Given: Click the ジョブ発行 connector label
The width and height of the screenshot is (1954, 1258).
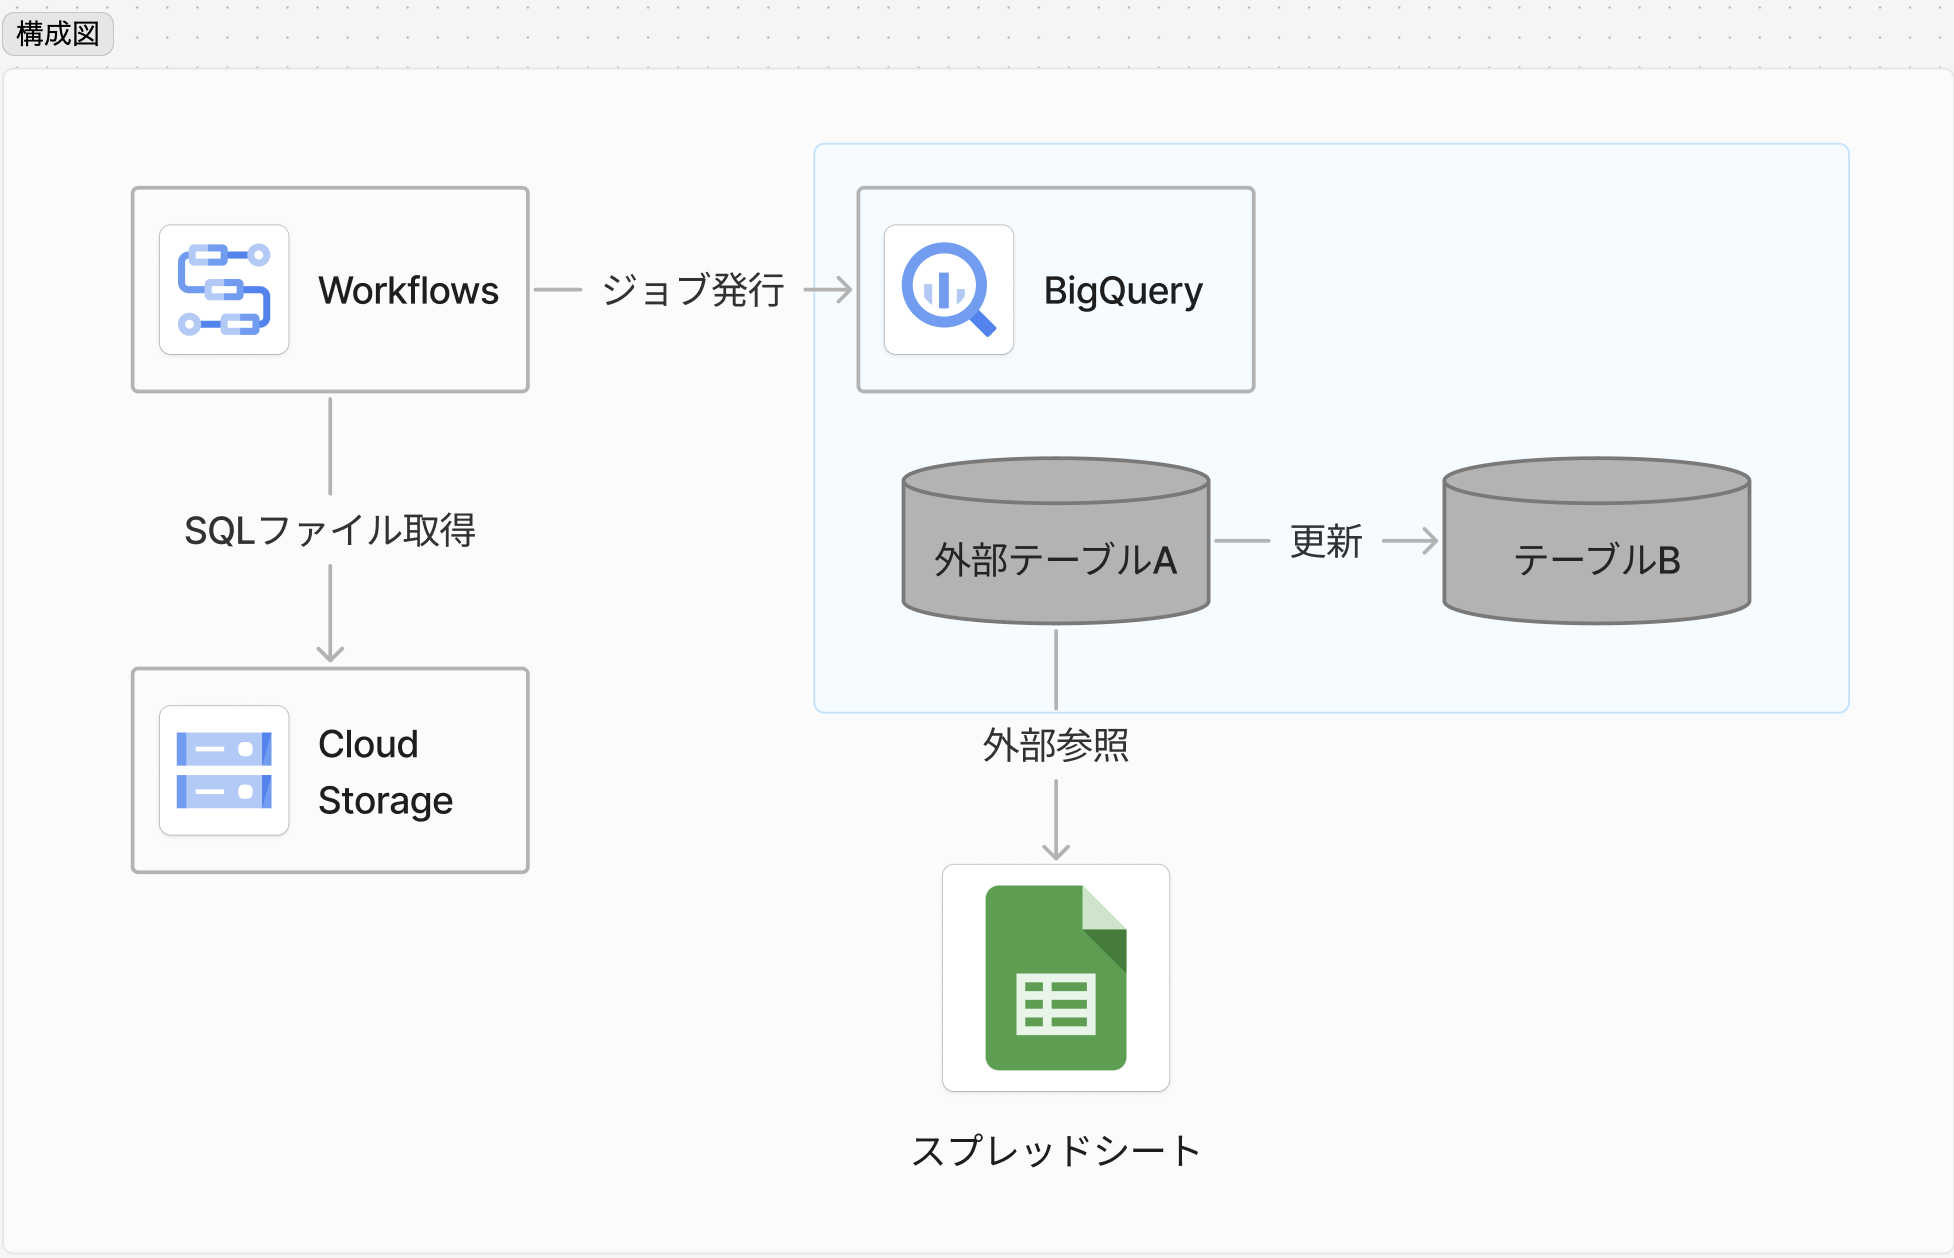Looking at the screenshot, I should (x=692, y=290).
